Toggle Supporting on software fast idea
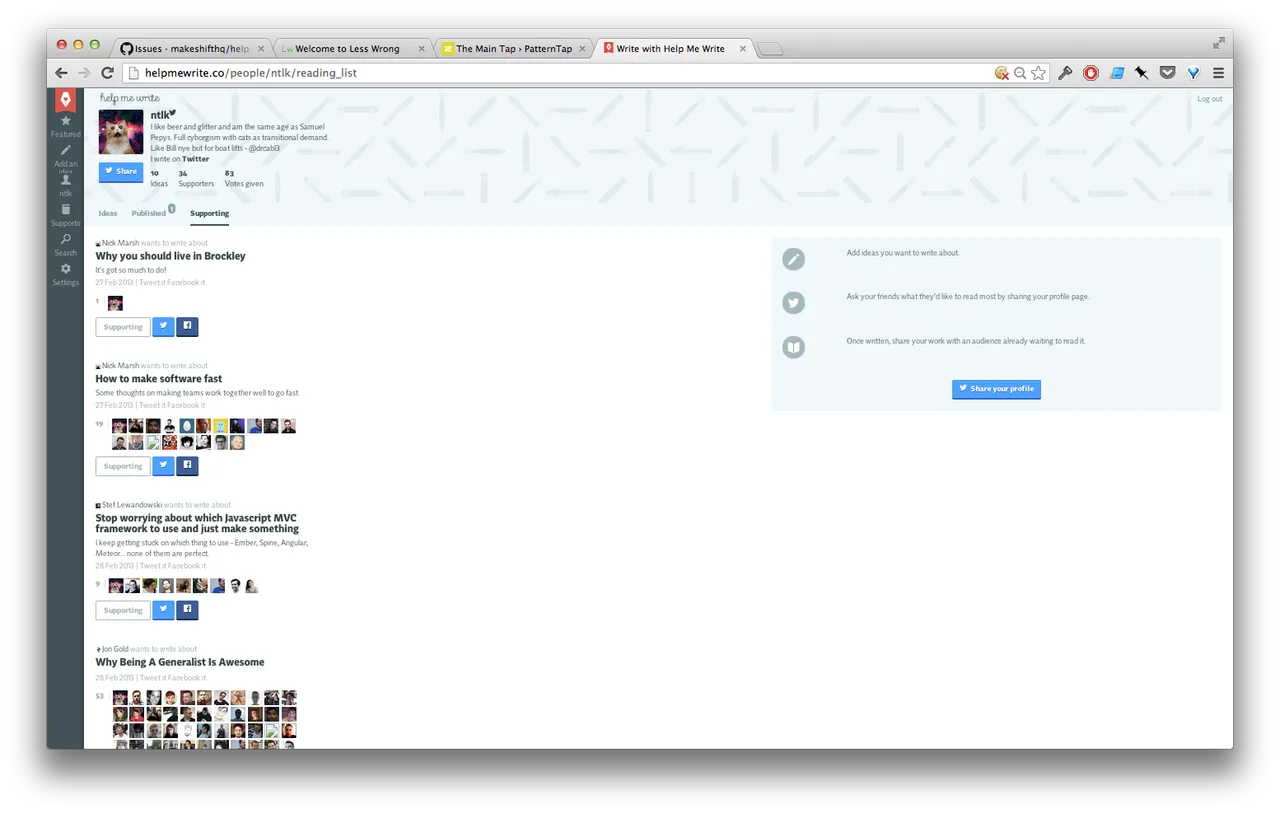The height and width of the screenshot is (814, 1280). pos(123,465)
